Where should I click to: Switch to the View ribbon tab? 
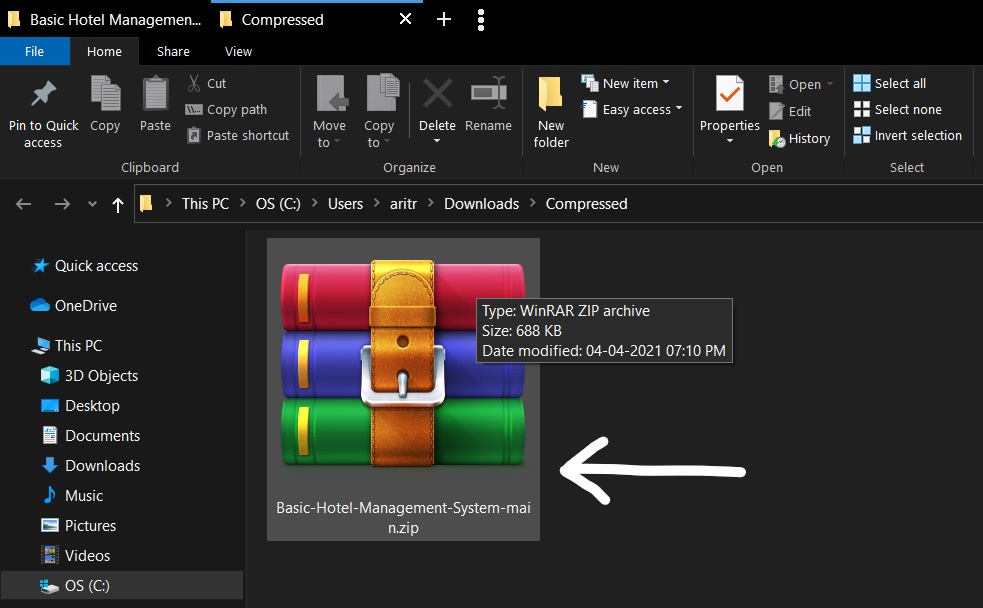point(238,51)
